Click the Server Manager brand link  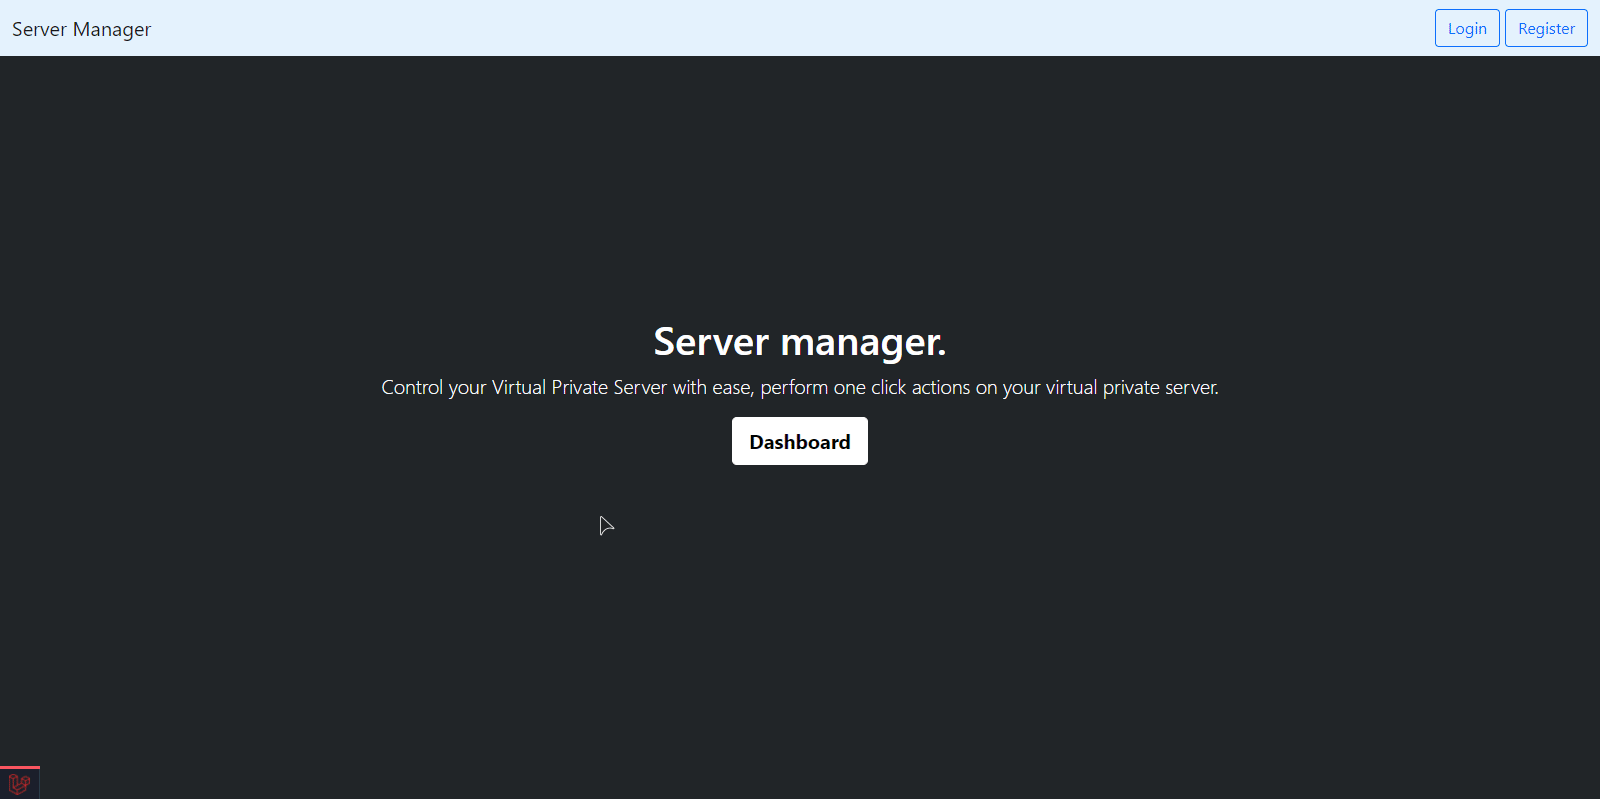point(82,29)
